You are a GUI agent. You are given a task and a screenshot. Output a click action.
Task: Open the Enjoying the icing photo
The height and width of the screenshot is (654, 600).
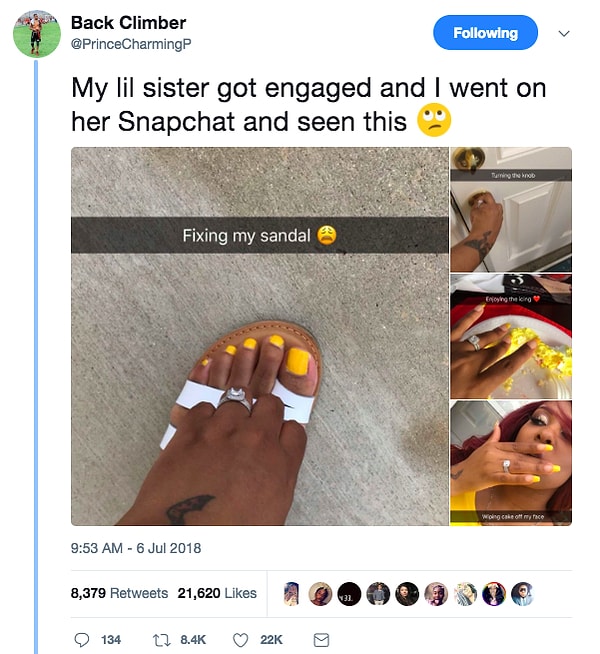pos(511,336)
